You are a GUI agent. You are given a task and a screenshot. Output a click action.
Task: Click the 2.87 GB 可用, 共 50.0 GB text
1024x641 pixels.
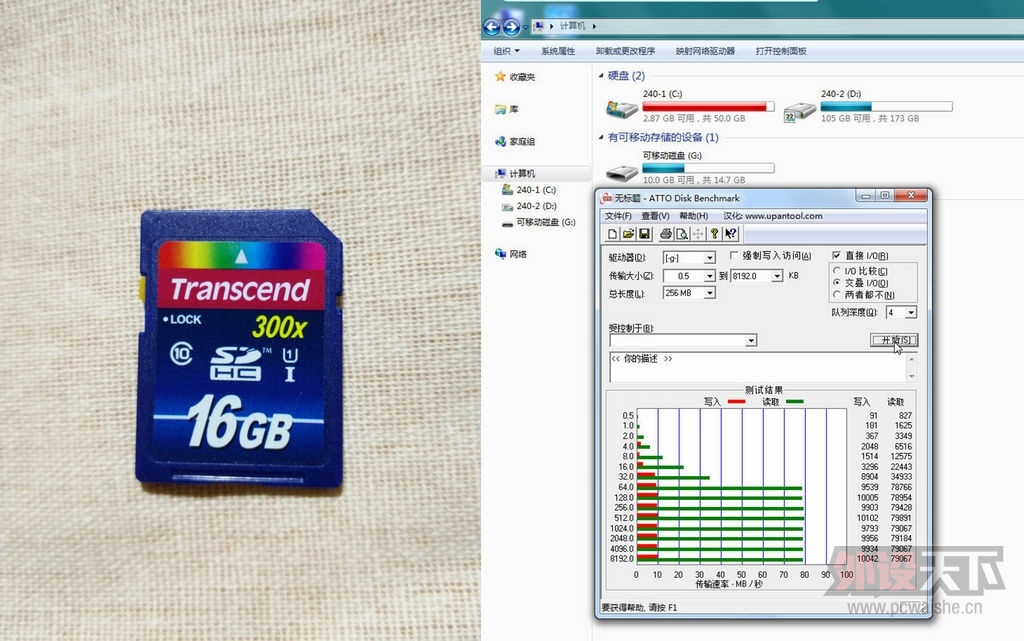click(694, 119)
